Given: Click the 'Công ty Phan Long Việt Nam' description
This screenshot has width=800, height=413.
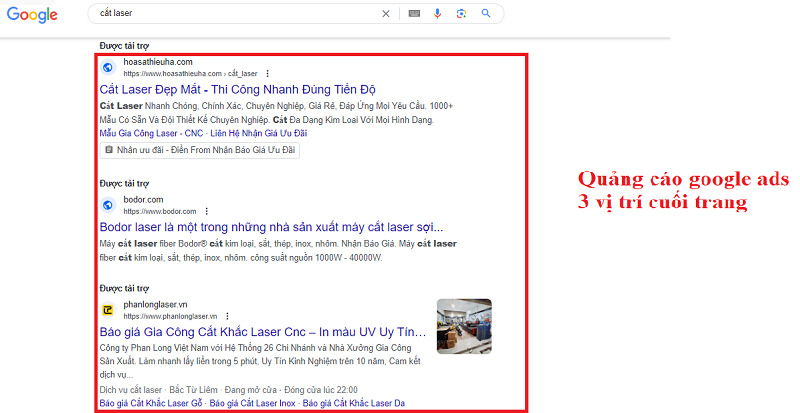Looking at the screenshot, I should pyautogui.click(x=260, y=361).
